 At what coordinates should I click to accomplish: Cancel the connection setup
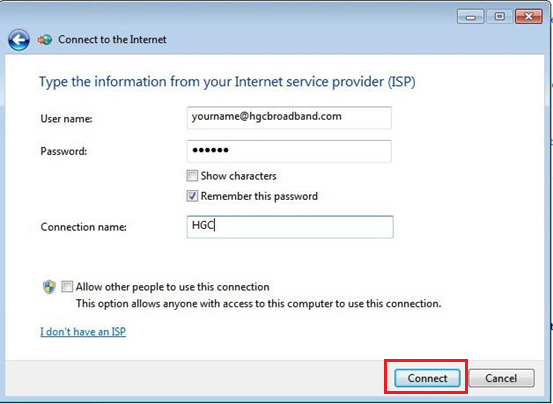[501, 378]
